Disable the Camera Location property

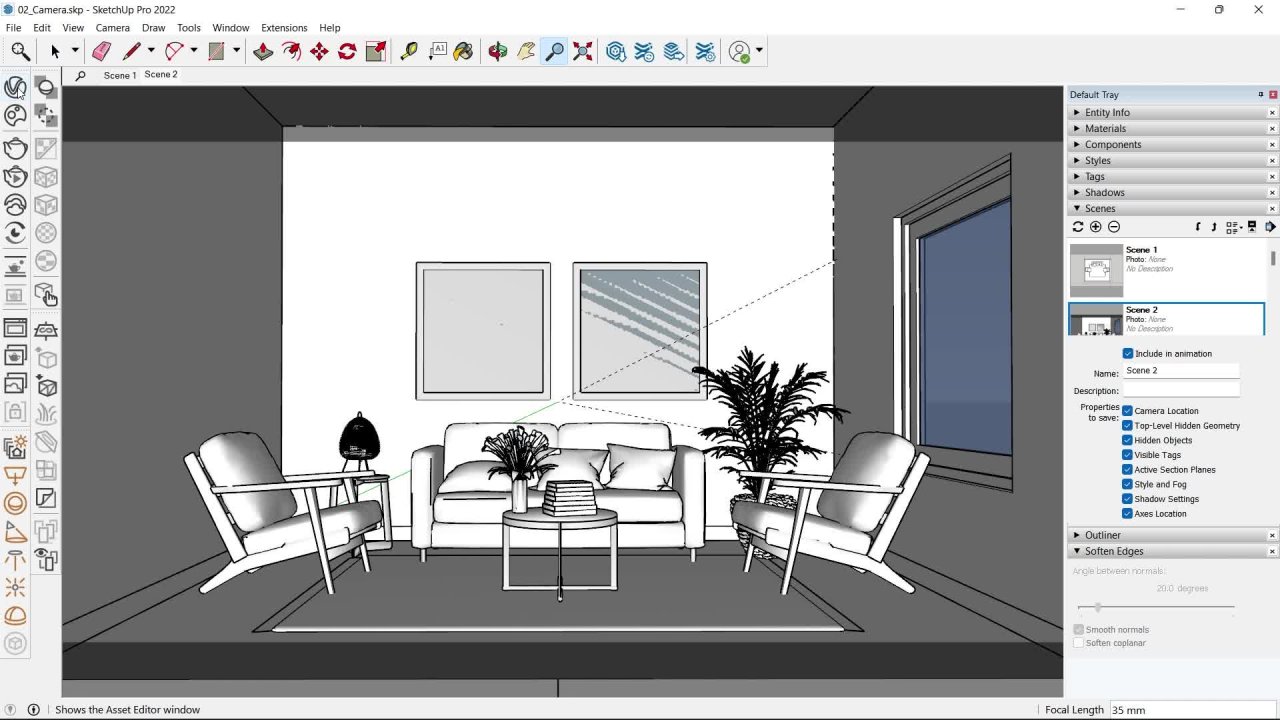click(1128, 411)
